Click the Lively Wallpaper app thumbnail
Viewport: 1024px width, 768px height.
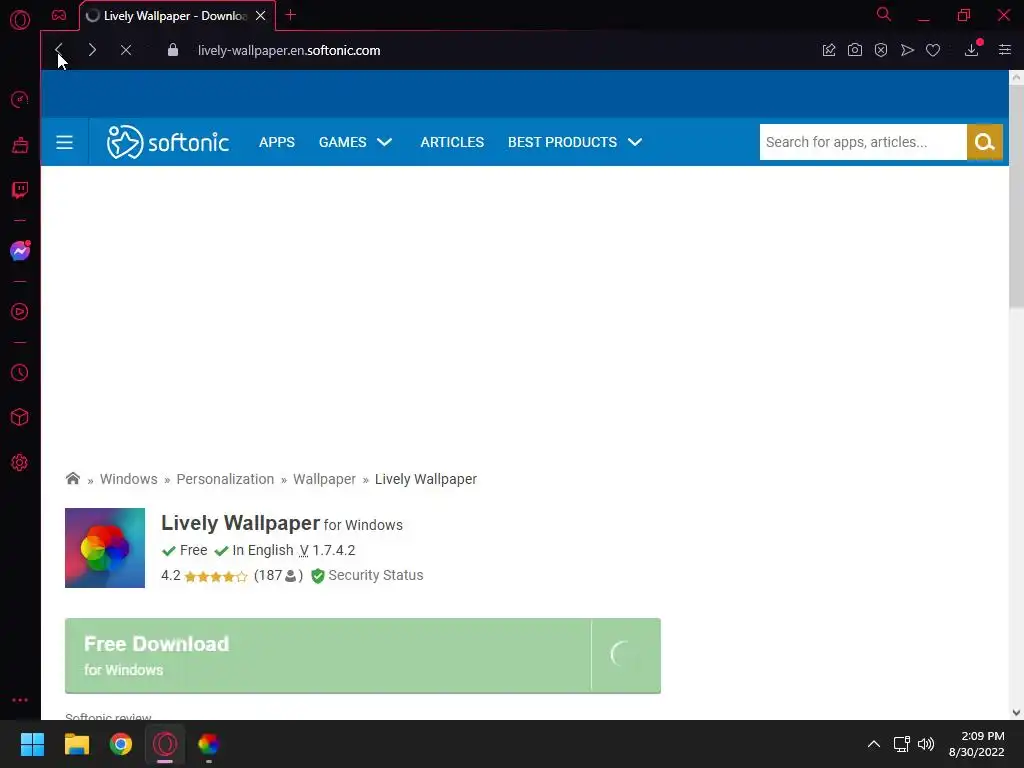click(x=104, y=548)
